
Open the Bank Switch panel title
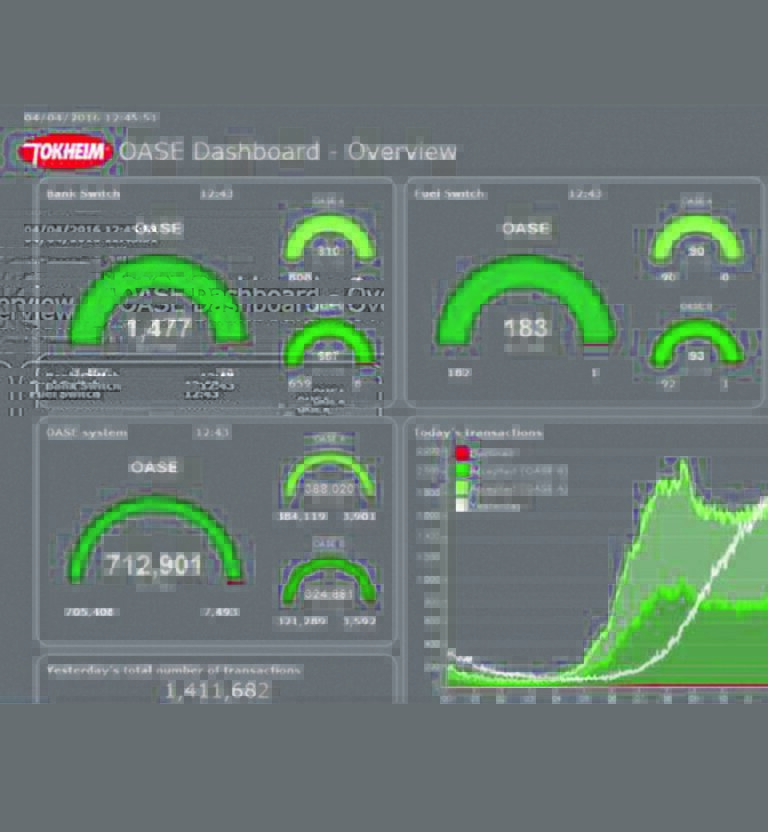83,194
